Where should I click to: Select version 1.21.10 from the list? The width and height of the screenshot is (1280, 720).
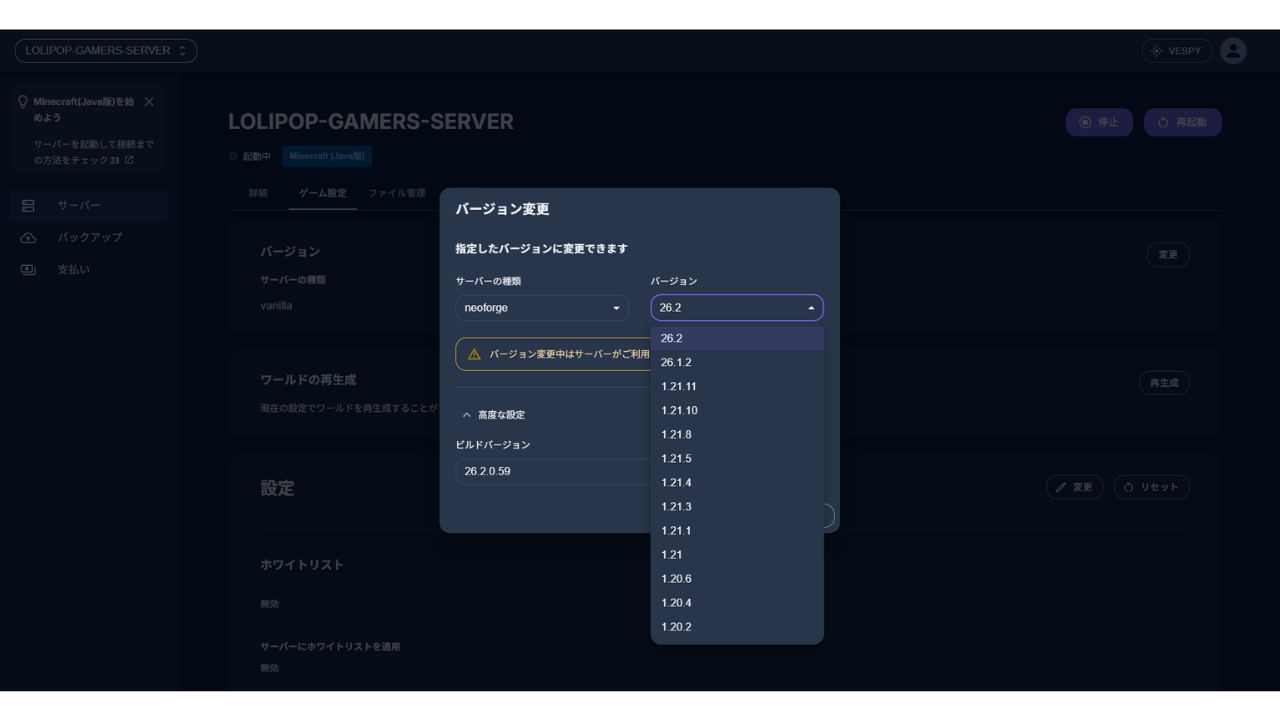[737, 410]
